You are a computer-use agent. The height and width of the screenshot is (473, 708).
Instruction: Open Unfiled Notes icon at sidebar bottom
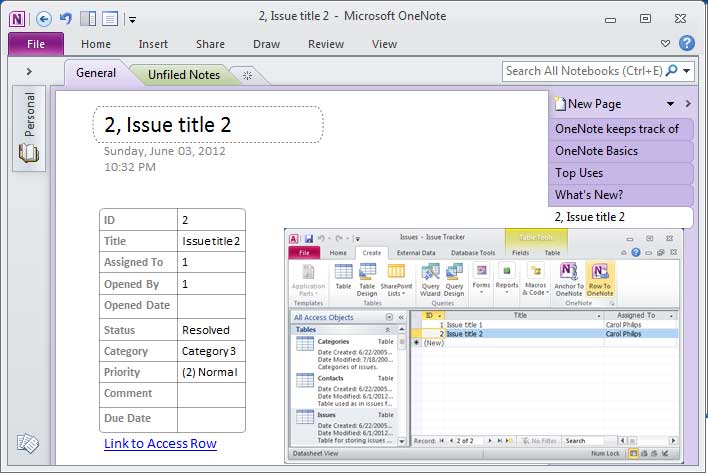28,444
